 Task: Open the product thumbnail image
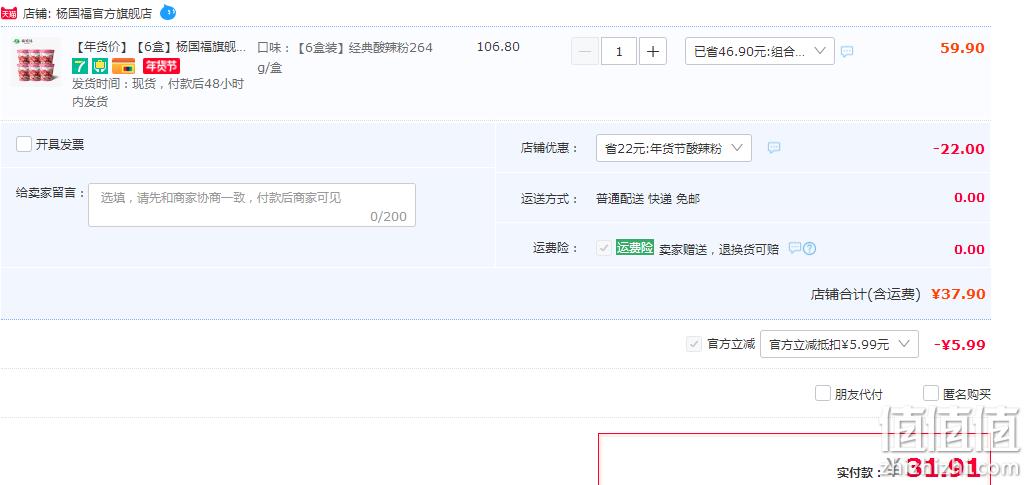[x=36, y=62]
